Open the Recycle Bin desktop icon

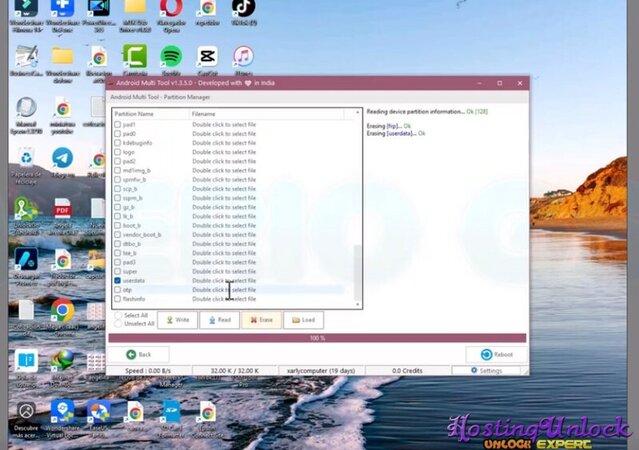click(x=26, y=160)
